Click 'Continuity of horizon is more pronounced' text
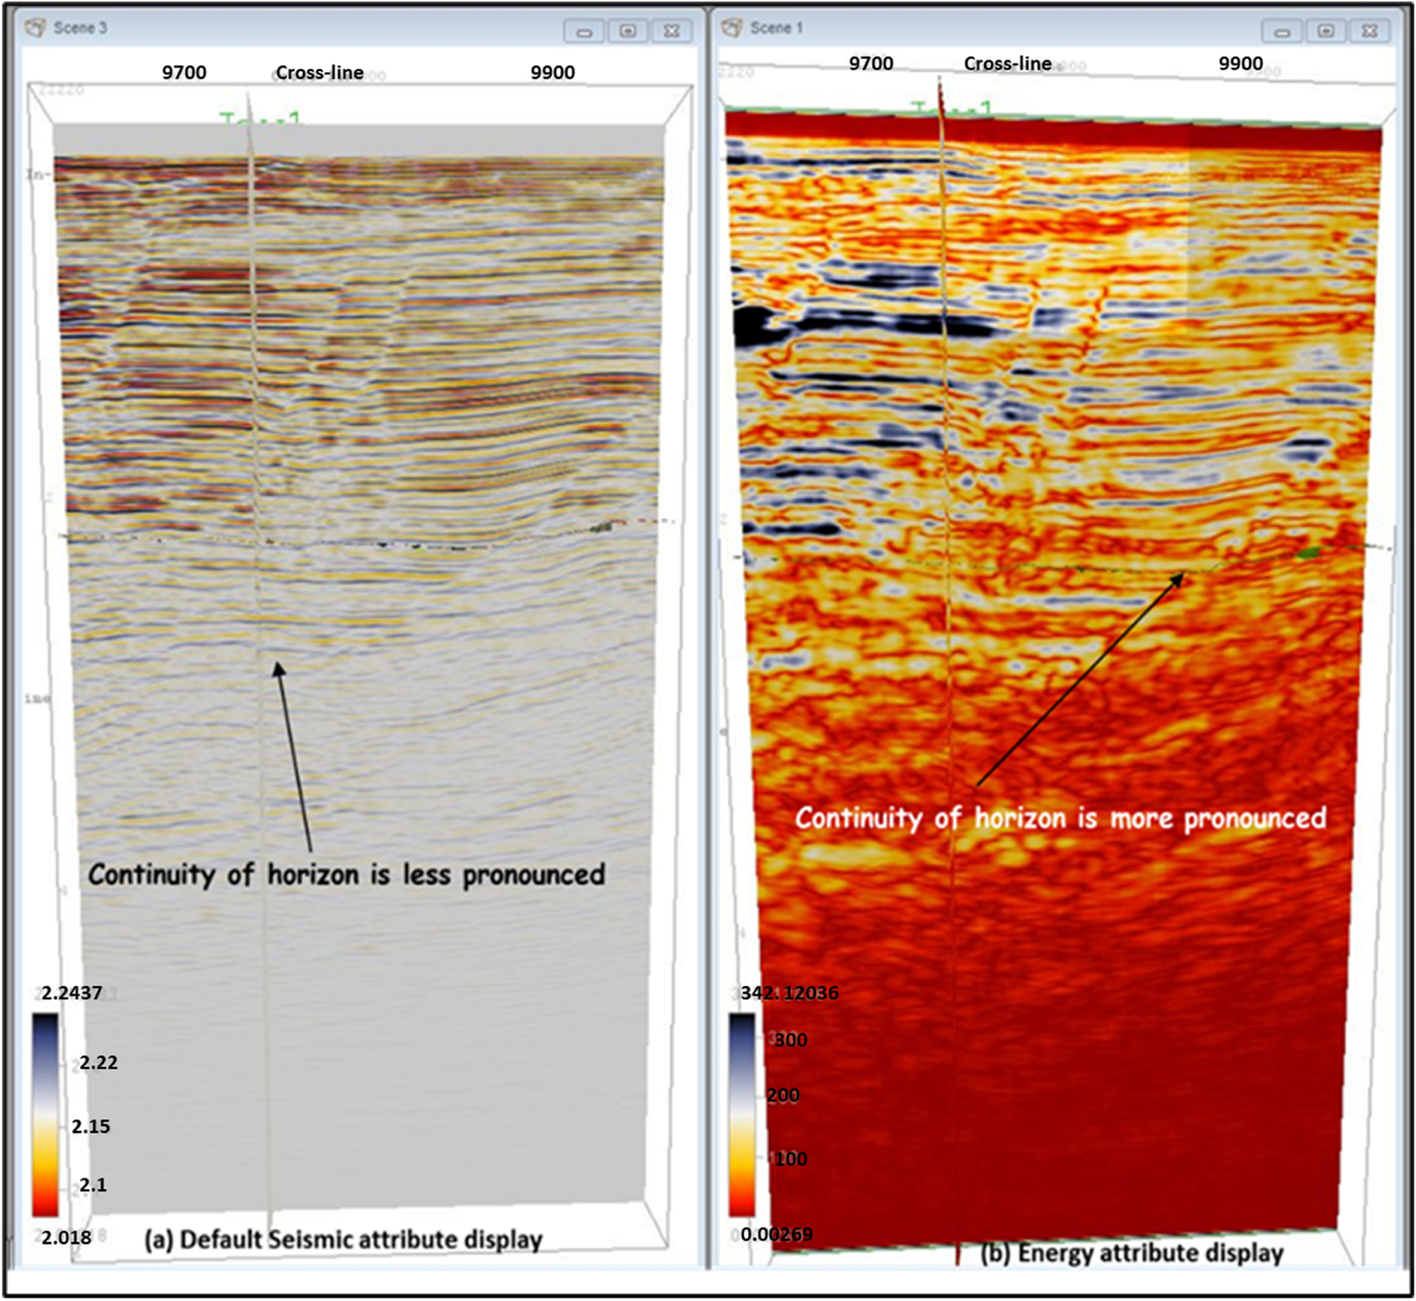 tap(1061, 818)
